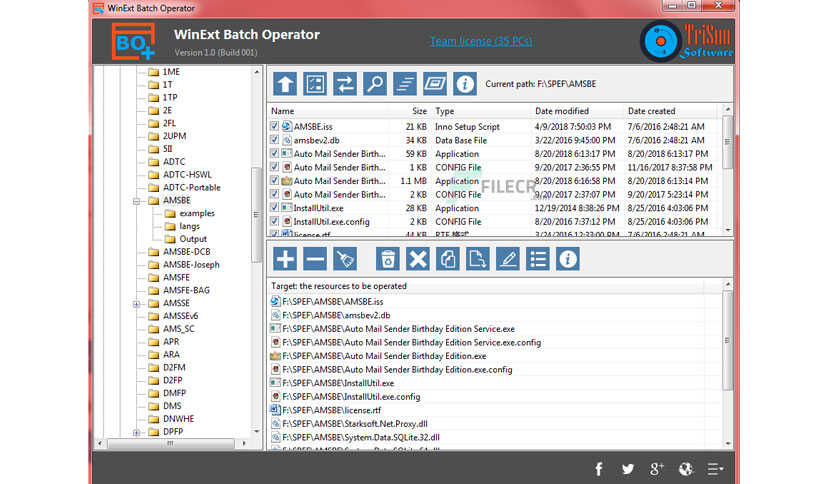Sort file list by Date created column
The image size is (836, 484).
coord(670,111)
